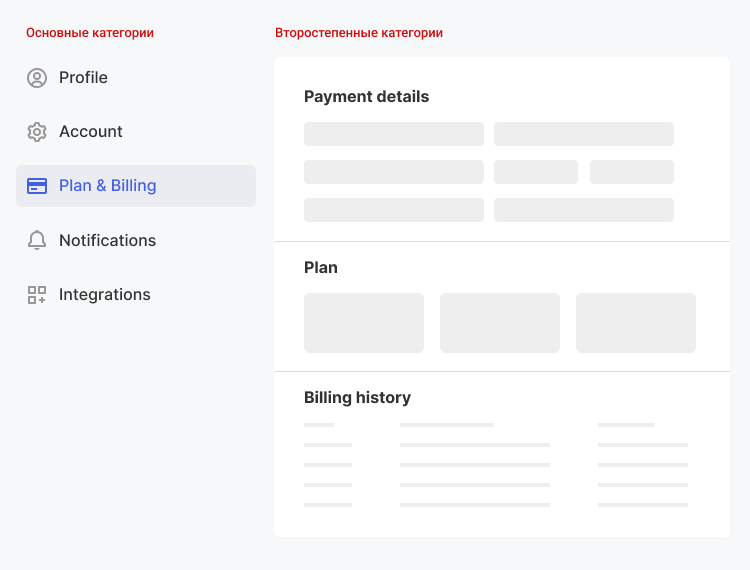Click the Billing history heading
The width and height of the screenshot is (750, 570).
(357, 398)
